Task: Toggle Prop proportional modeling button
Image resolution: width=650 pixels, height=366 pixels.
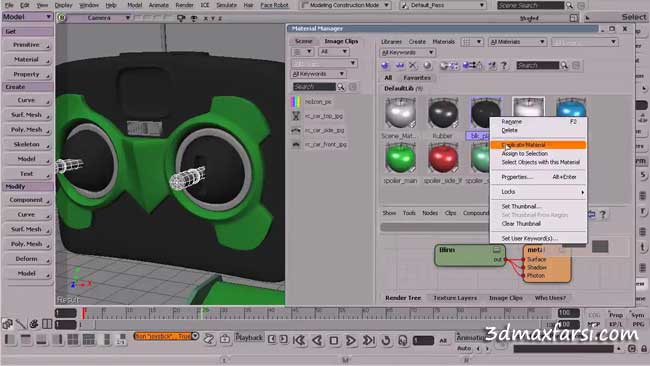Action: (616, 315)
